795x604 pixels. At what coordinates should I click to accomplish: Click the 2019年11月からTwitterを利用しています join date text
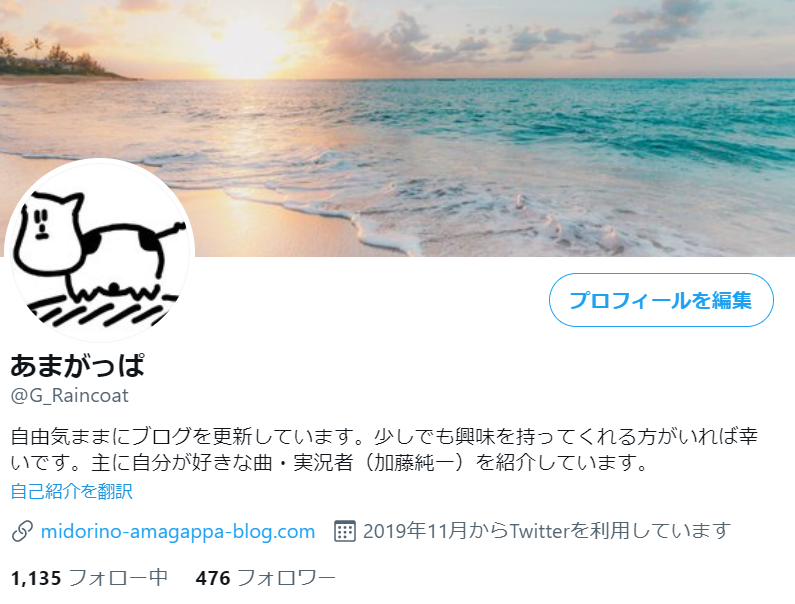pos(547,531)
